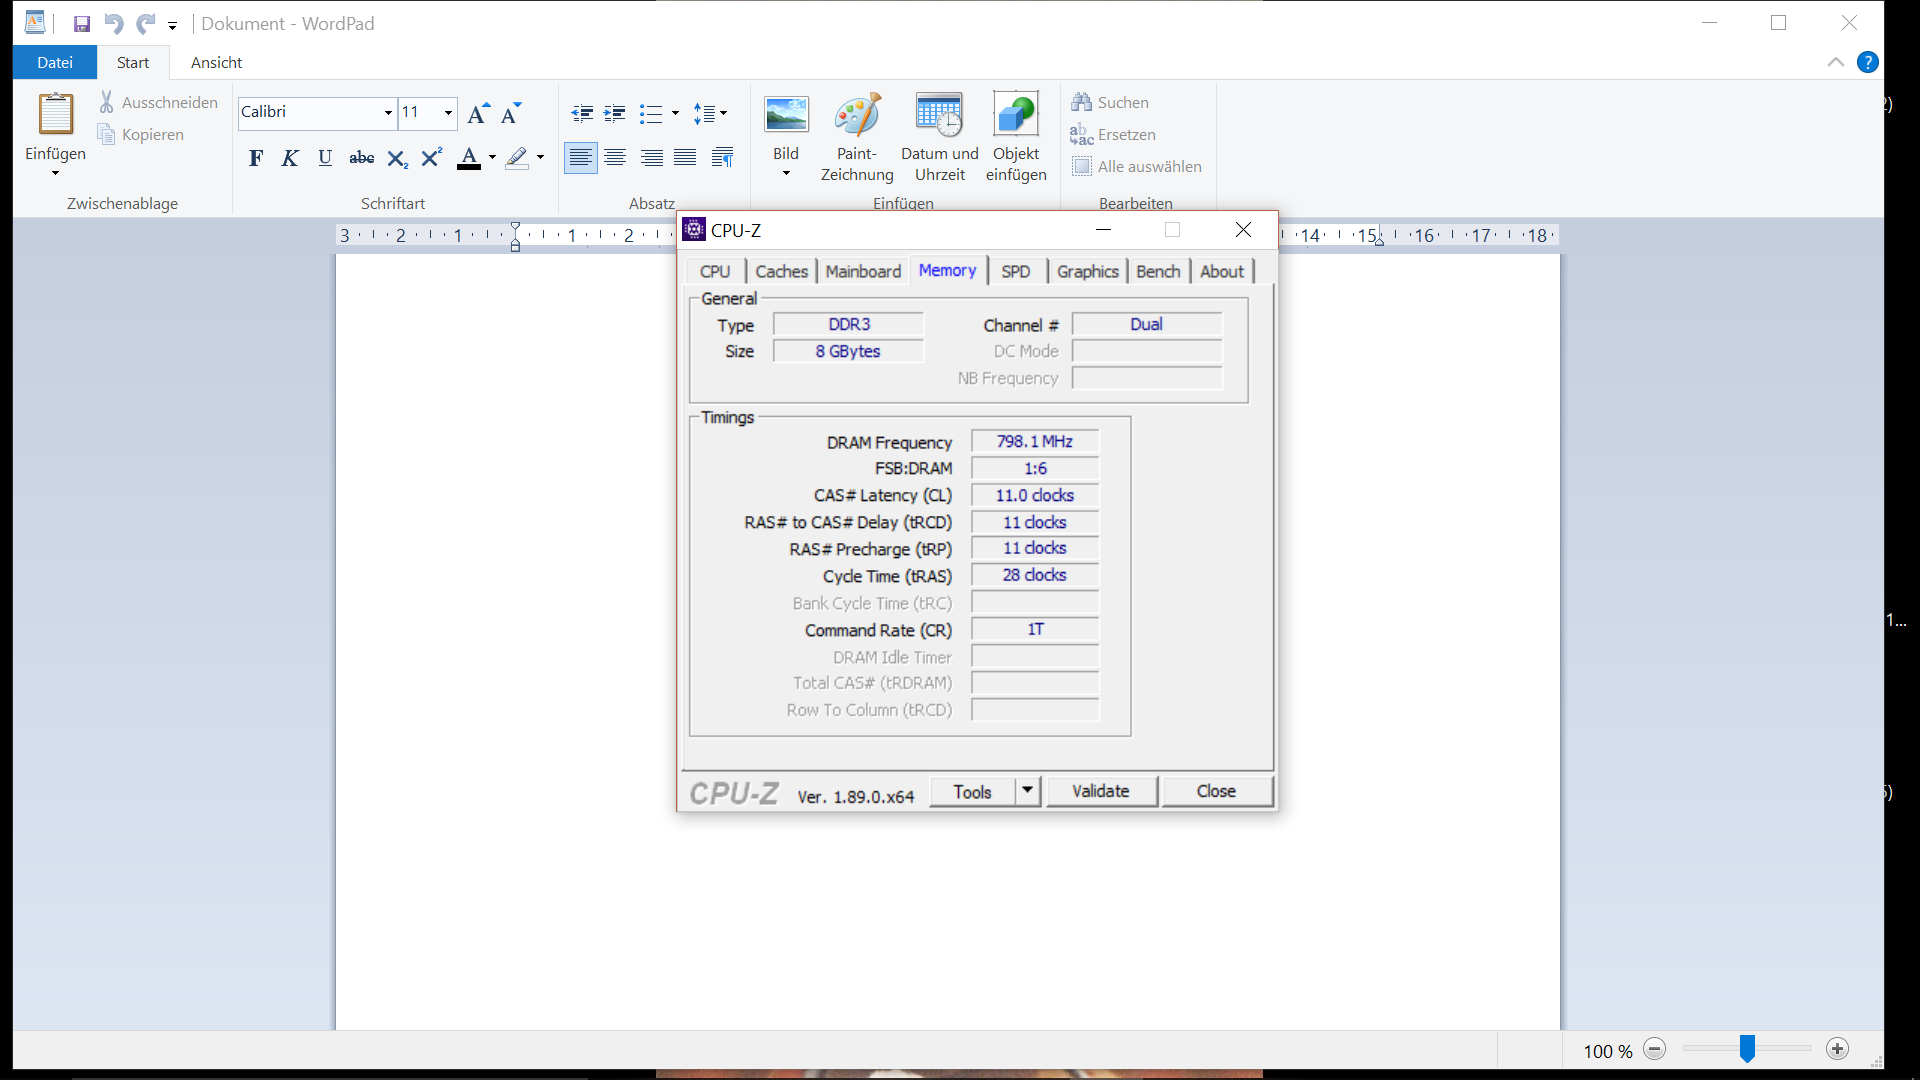The height and width of the screenshot is (1080, 1920).
Task: Click the Validate button in CPU-Z
Action: coord(1100,791)
